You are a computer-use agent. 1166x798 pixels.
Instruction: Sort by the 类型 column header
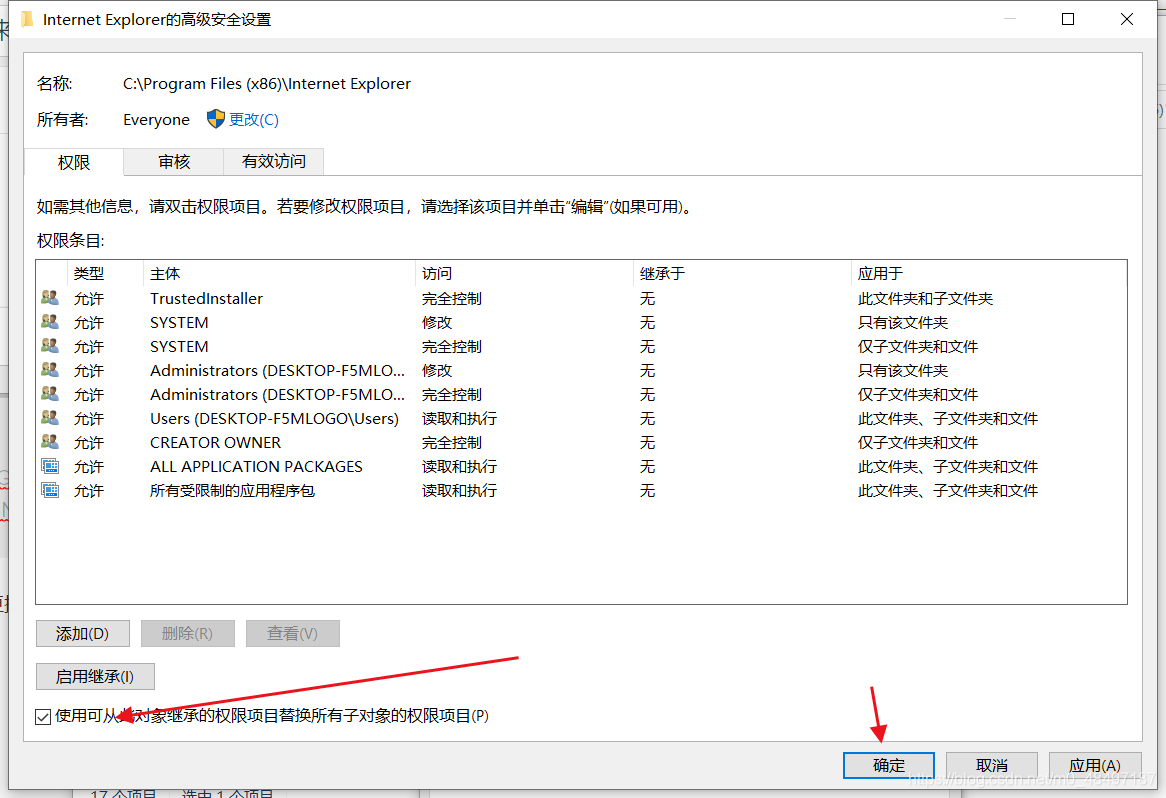click(105, 274)
